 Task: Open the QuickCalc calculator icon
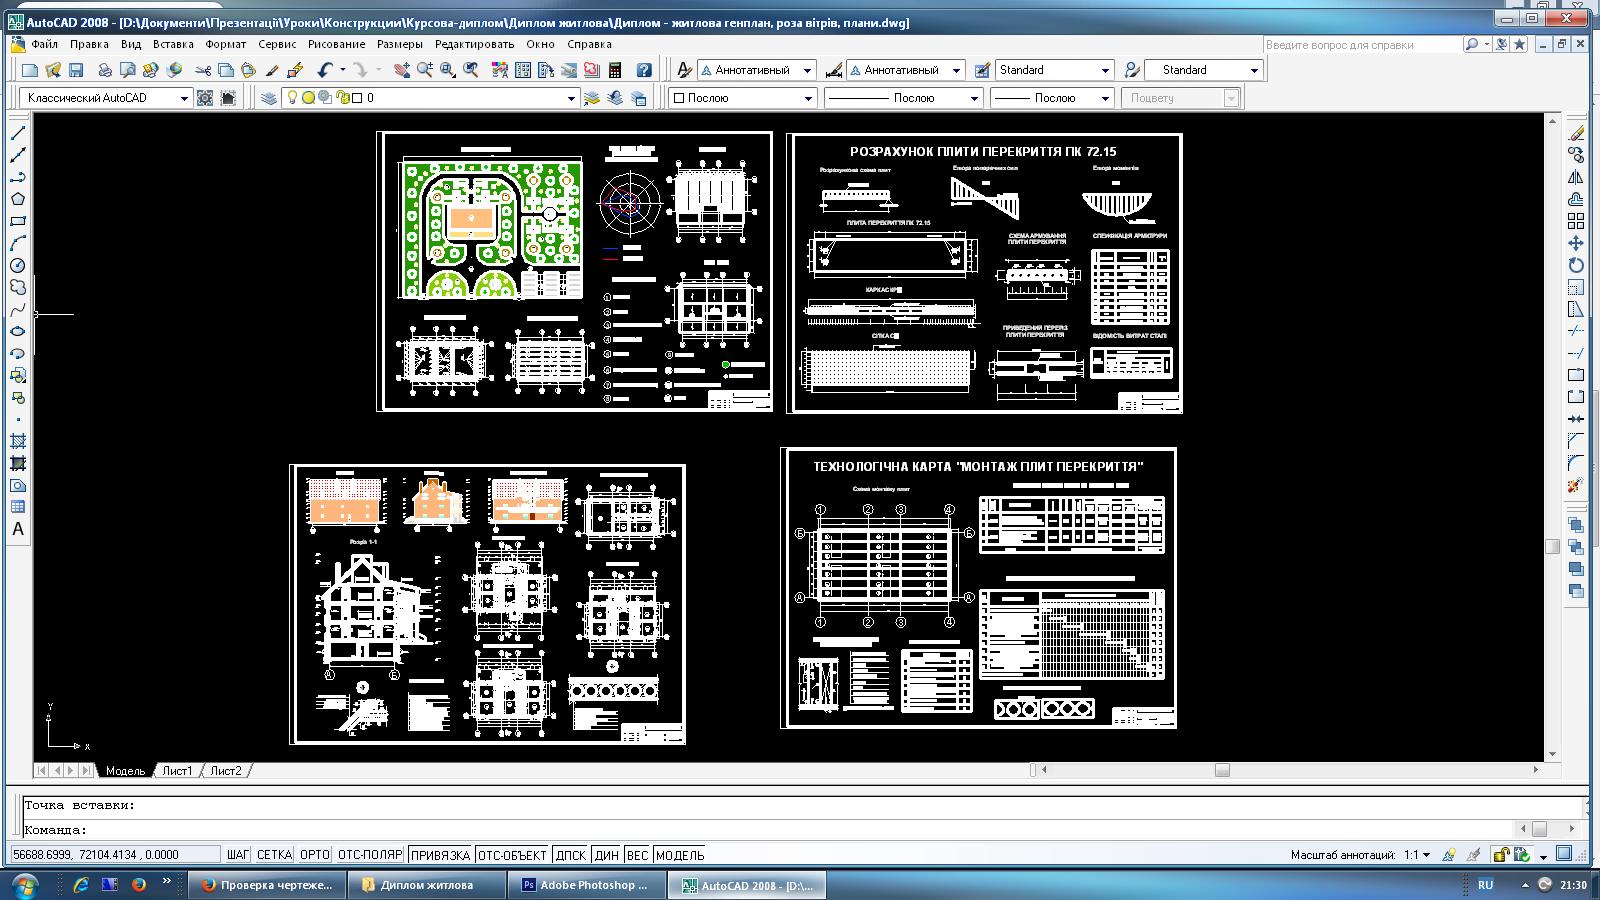click(x=615, y=70)
